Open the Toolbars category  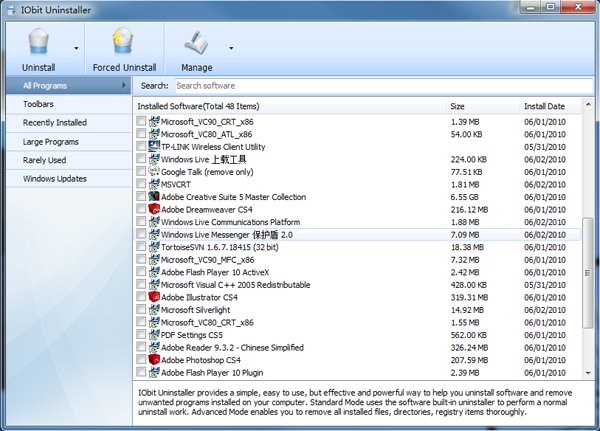pos(68,104)
